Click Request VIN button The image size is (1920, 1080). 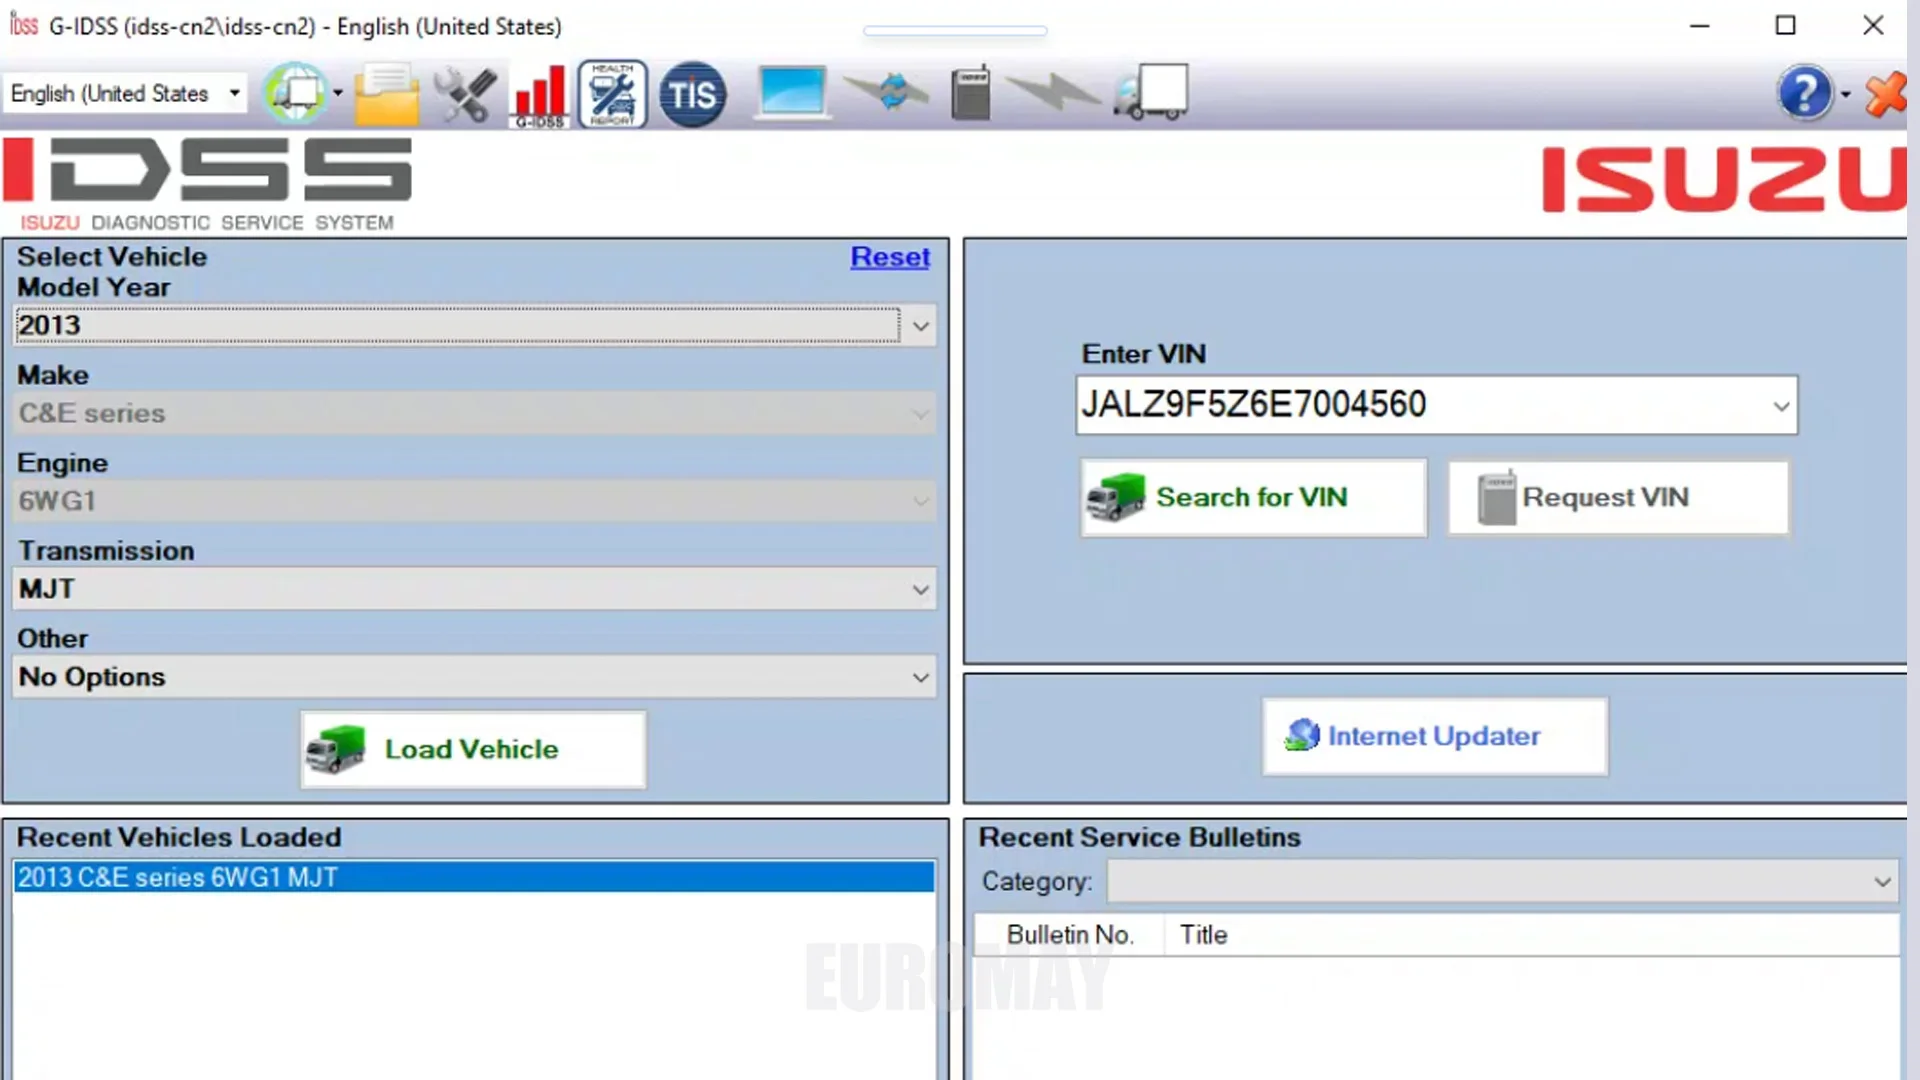(1617, 497)
